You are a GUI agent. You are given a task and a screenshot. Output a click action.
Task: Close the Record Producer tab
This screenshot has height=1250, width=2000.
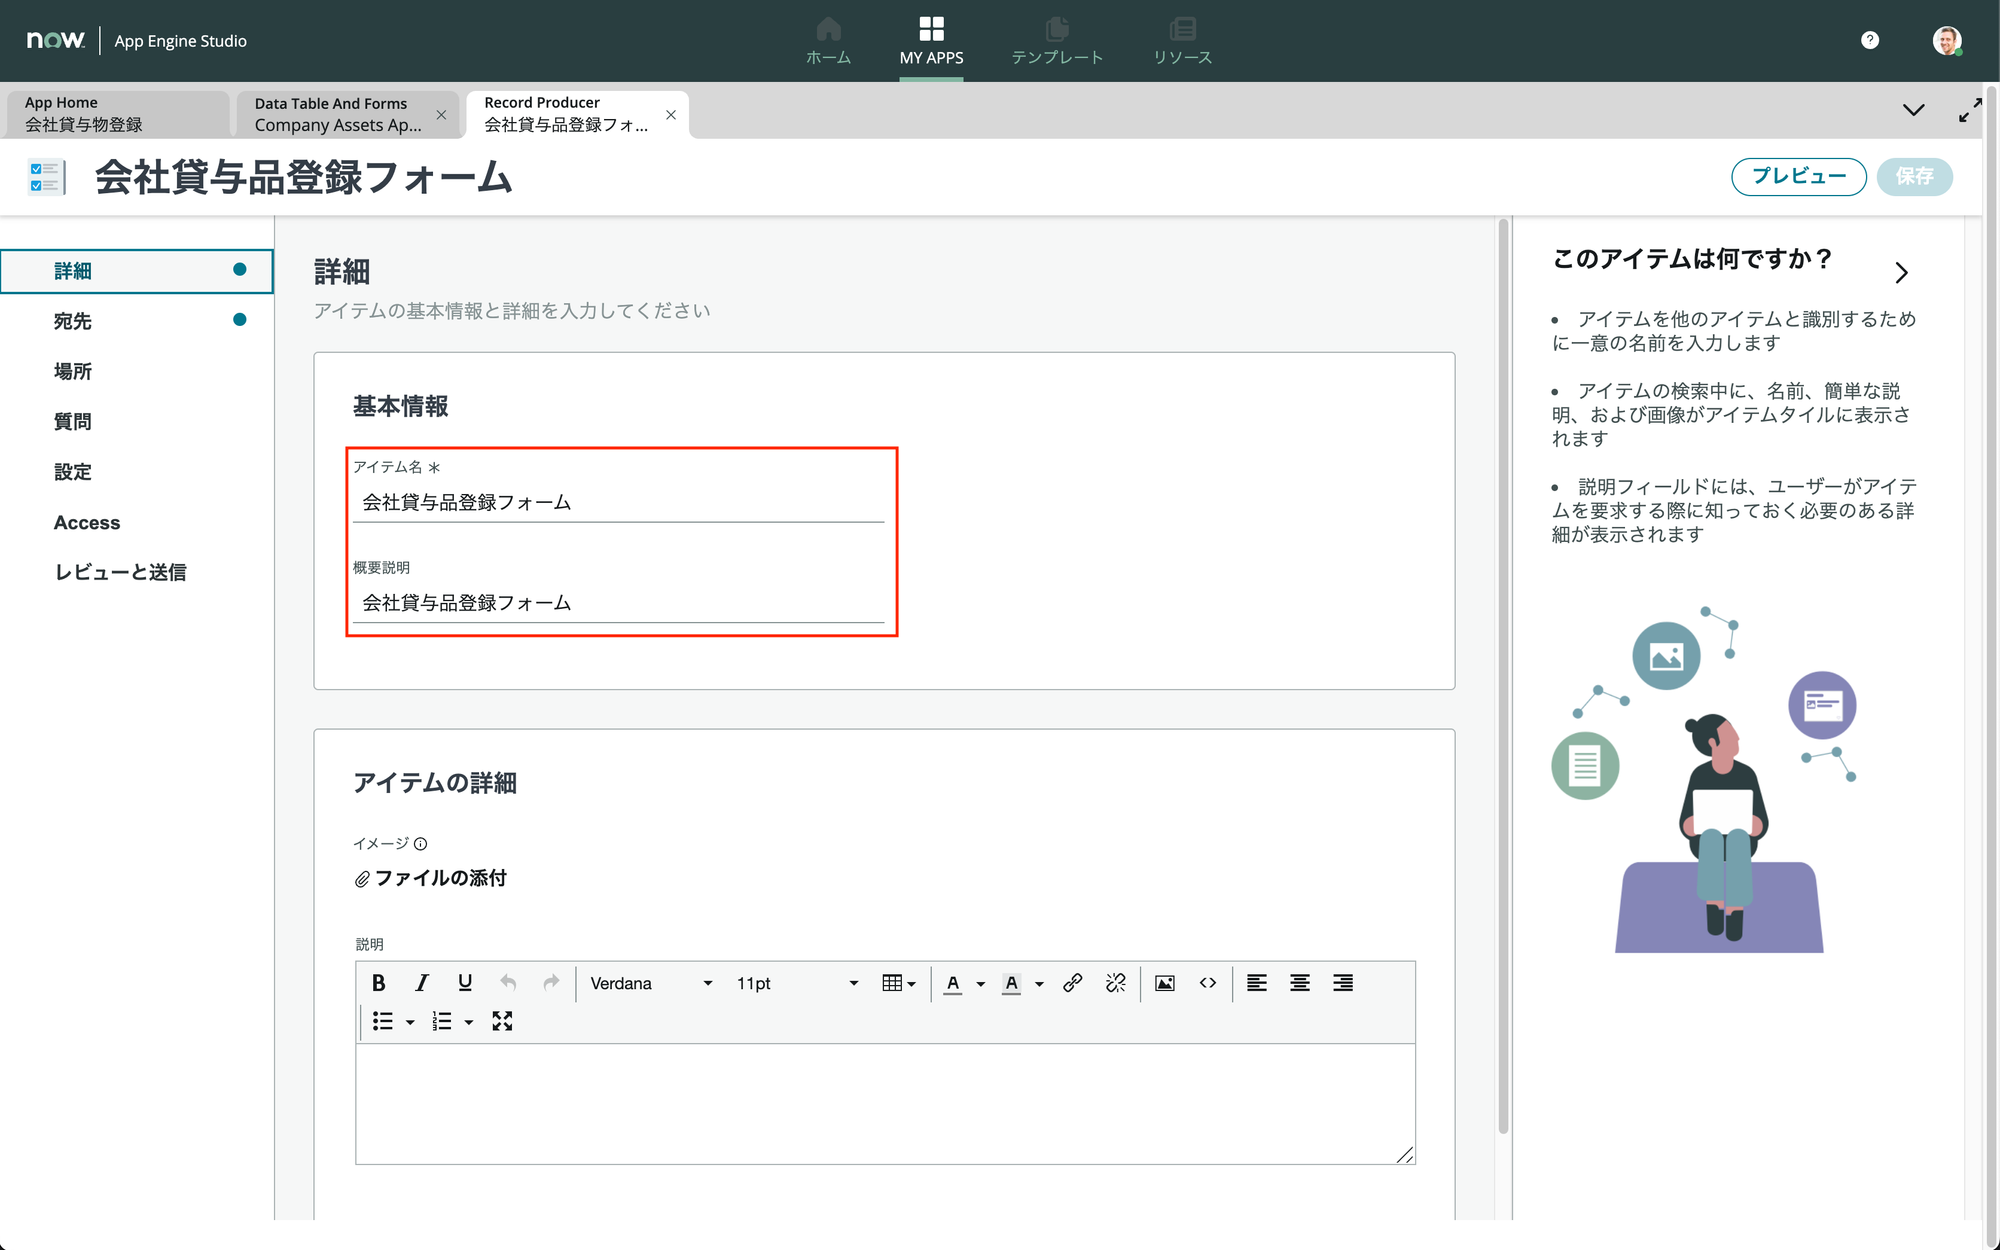point(671,115)
